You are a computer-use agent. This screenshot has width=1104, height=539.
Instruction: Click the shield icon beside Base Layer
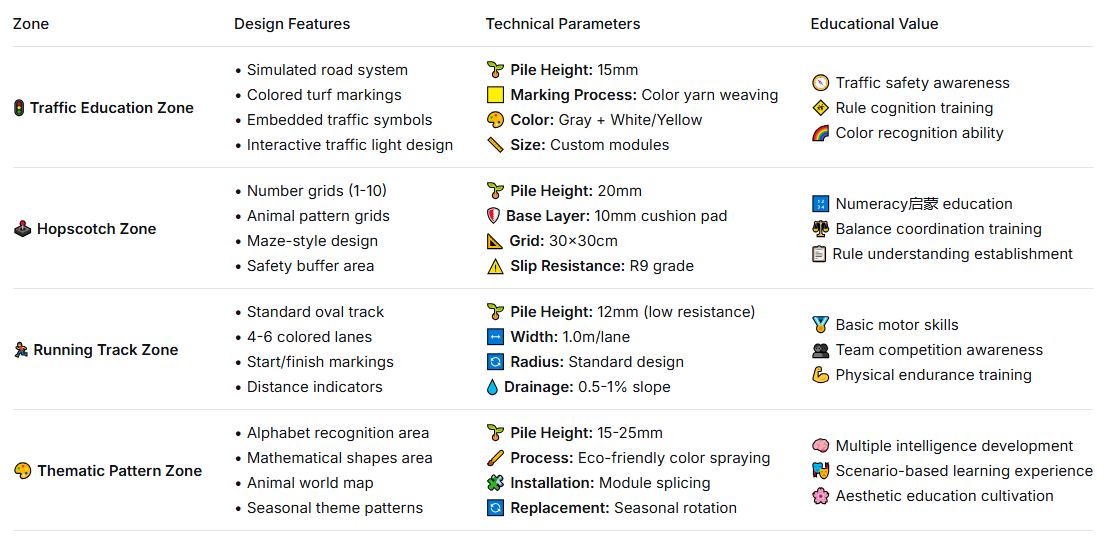[x=493, y=216]
